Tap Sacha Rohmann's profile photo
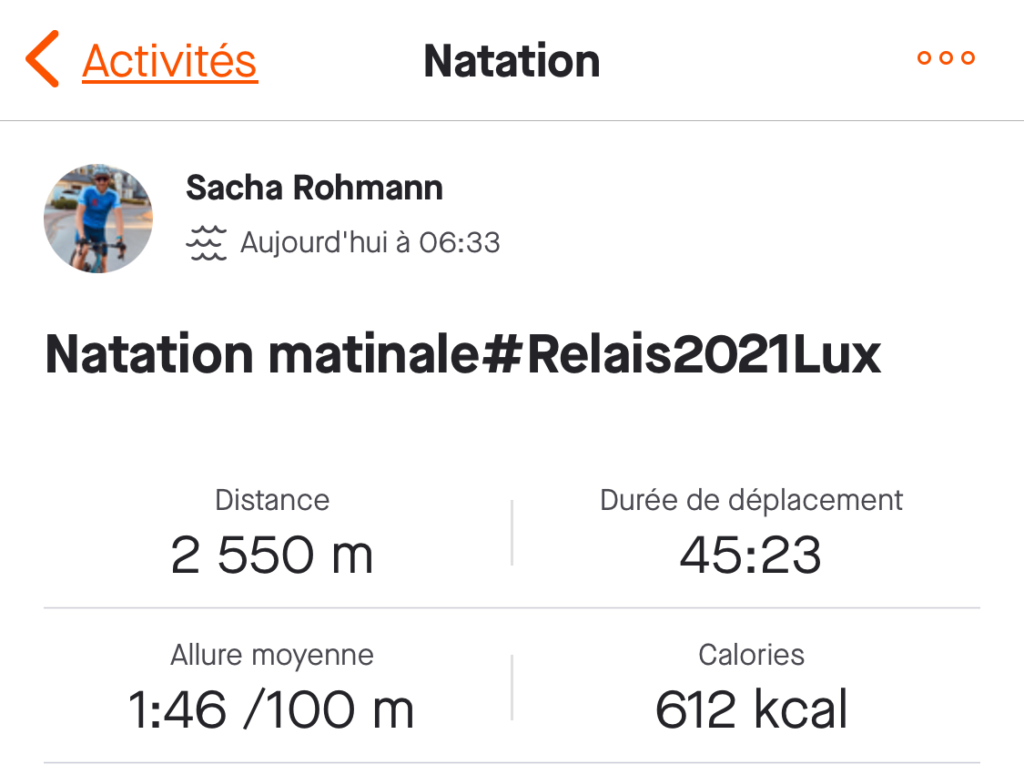The height and width of the screenshot is (775, 1024). click(98, 218)
